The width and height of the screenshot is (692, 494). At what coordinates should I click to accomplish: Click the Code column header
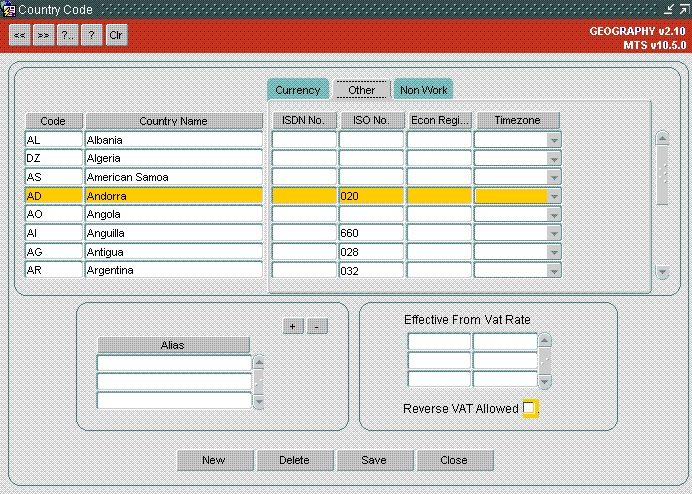pos(54,121)
